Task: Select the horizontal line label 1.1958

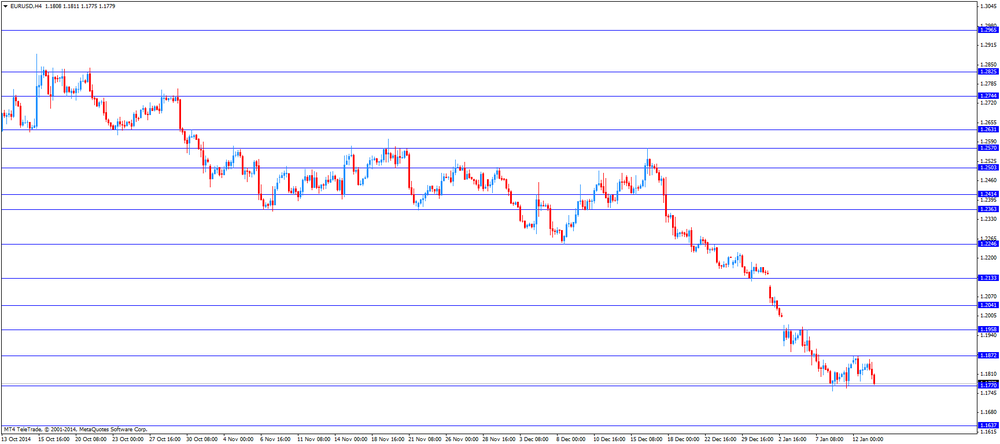Action: pos(987,329)
